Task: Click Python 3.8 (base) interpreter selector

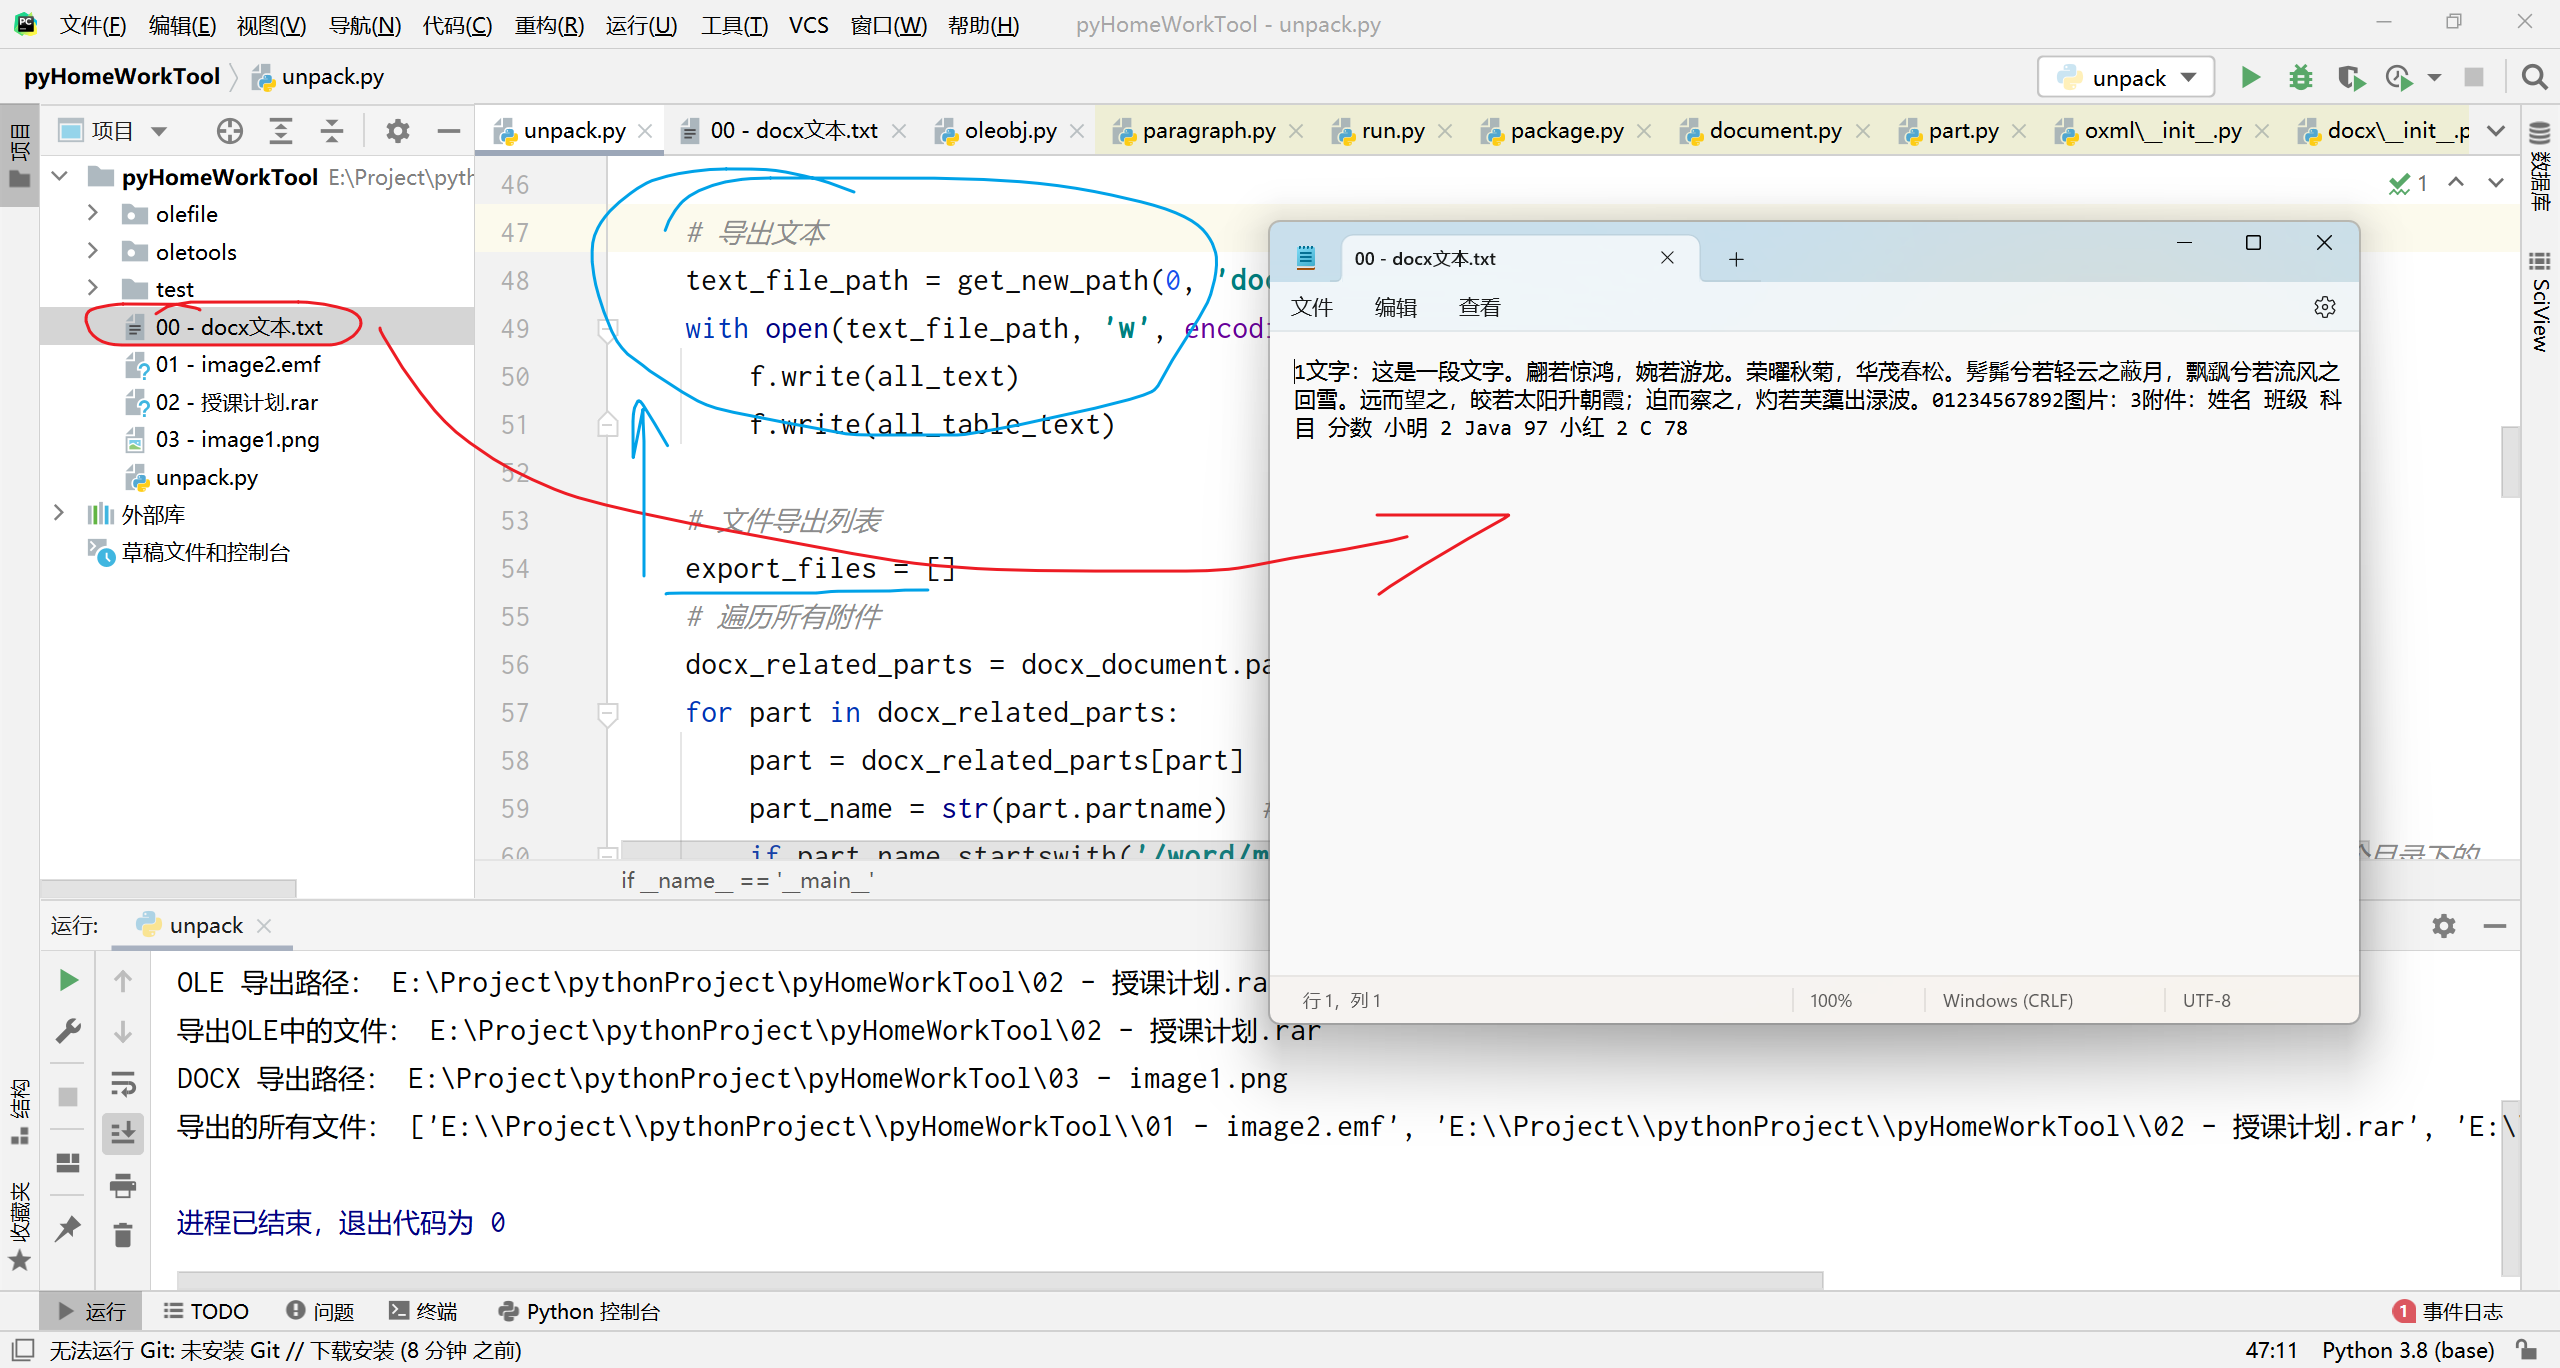Action: (x=2408, y=1350)
